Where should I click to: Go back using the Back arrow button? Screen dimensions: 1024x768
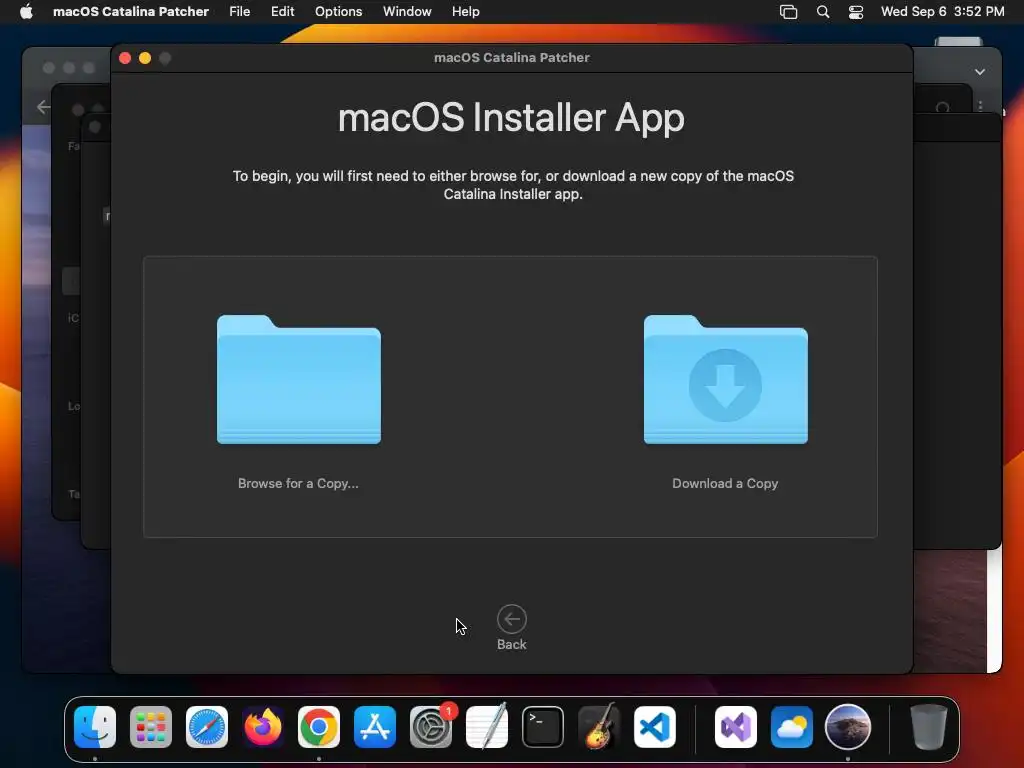pos(511,619)
